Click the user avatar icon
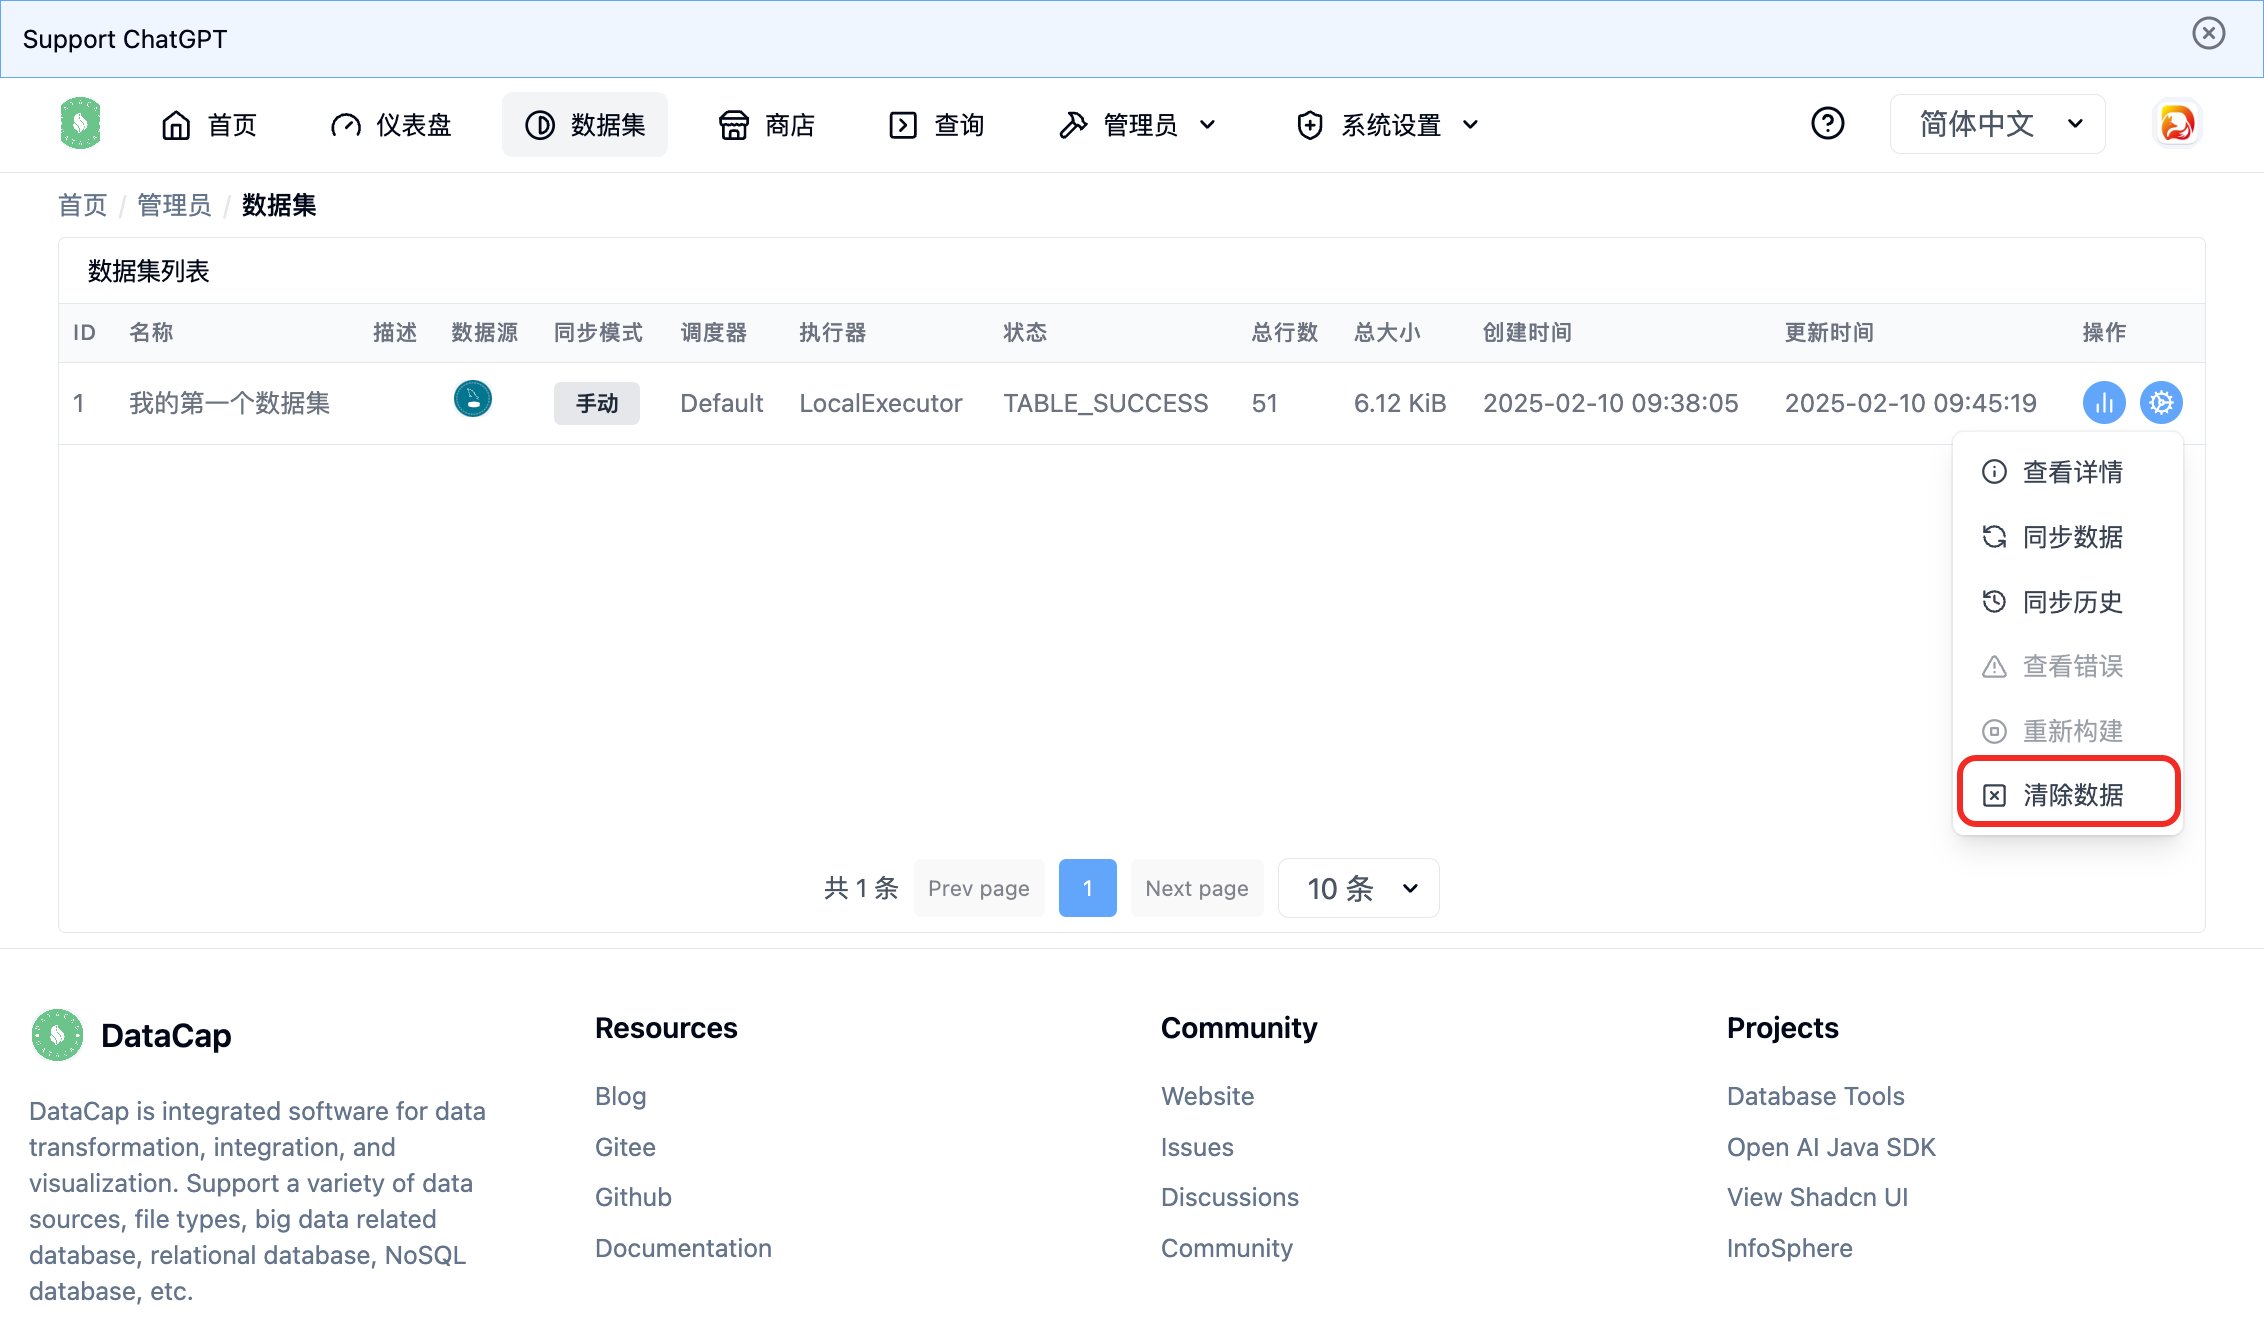The image size is (2264, 1336). (2177, 124)
